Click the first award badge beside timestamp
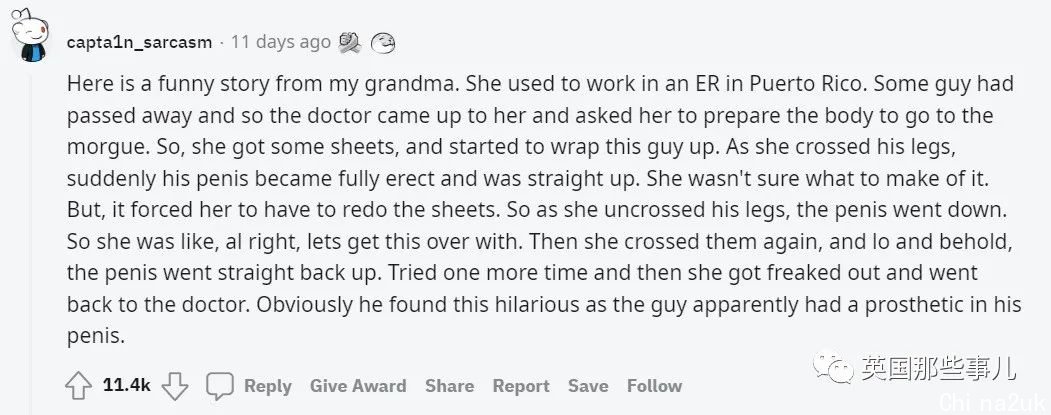1051x415 pixels. (349, 43)
